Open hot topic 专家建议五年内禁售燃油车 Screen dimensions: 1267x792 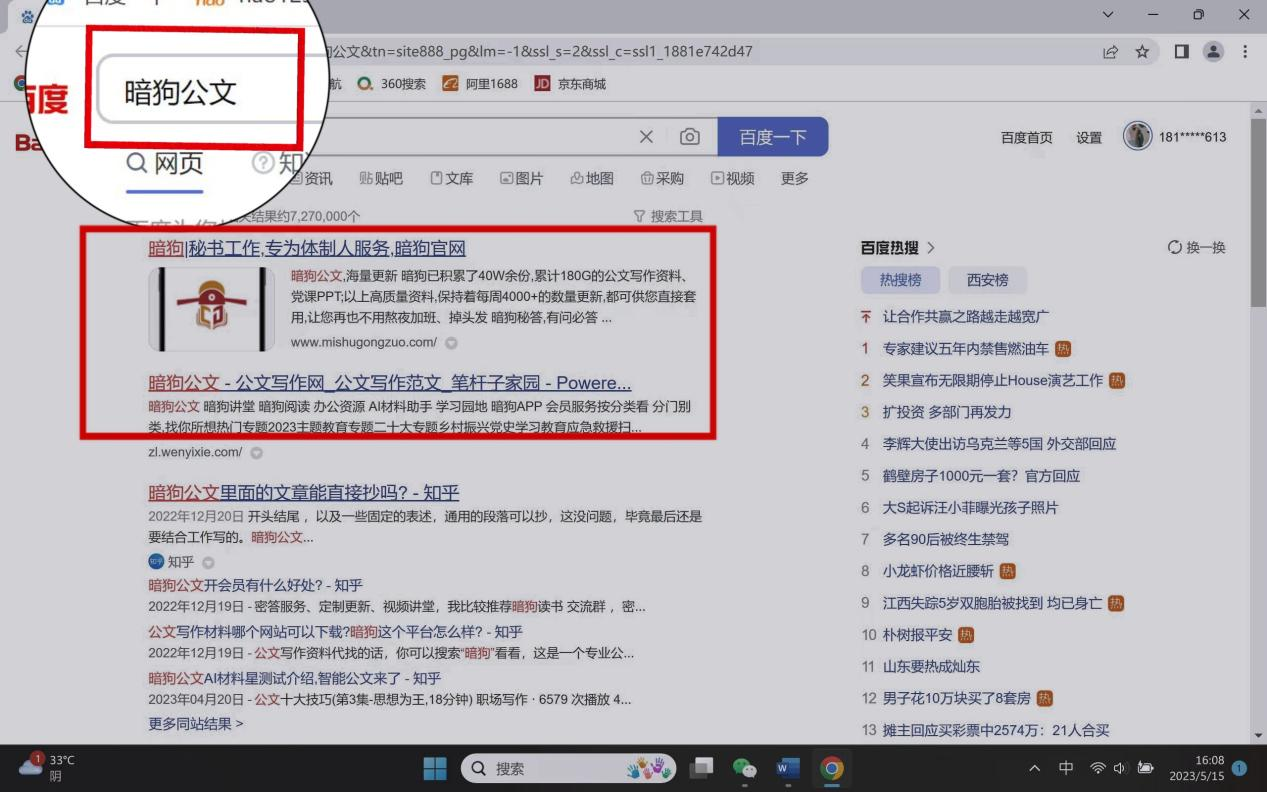pos(966,349)
